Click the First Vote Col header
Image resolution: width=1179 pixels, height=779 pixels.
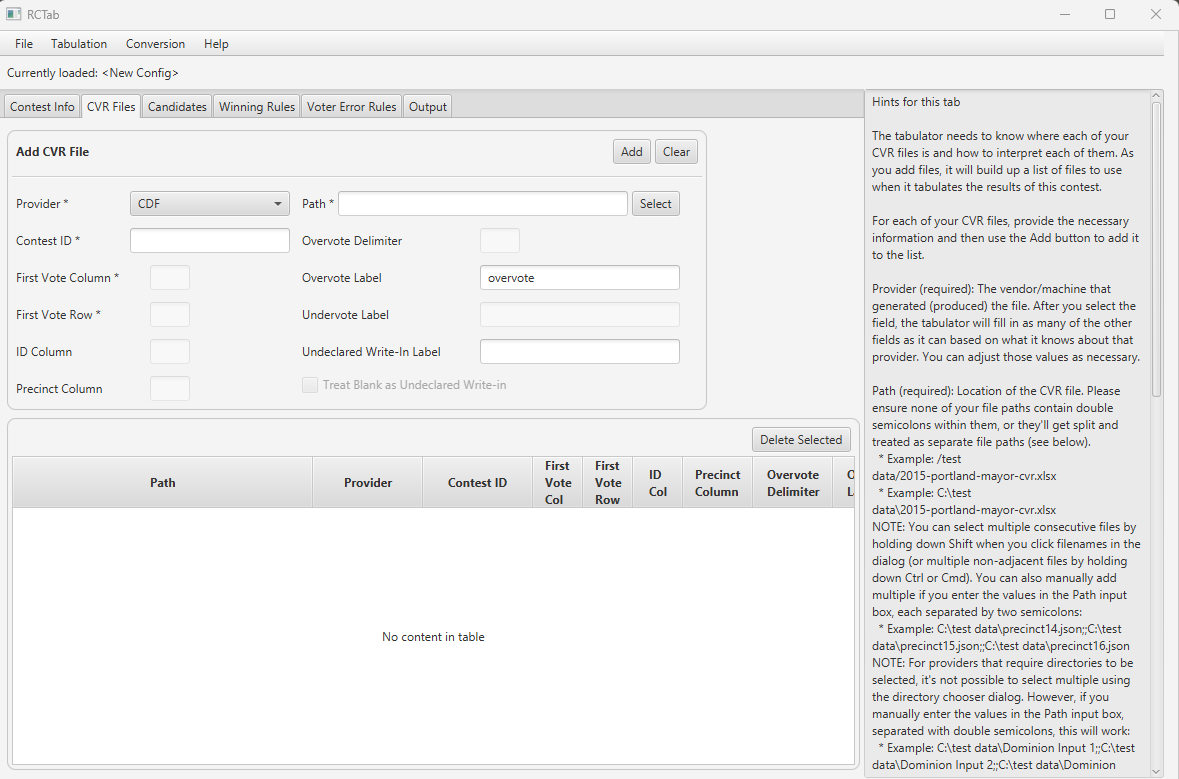pos(558,483)
